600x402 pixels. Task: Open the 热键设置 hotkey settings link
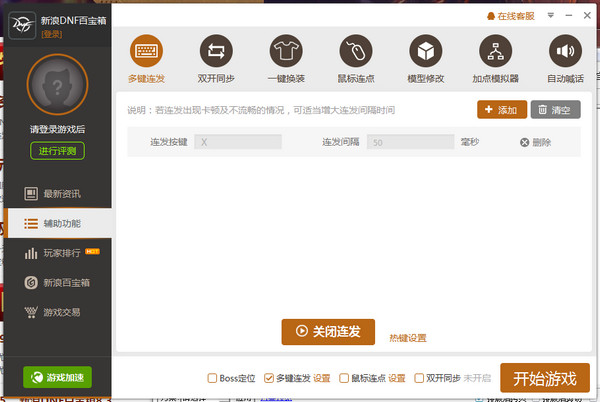coord(407,338)
